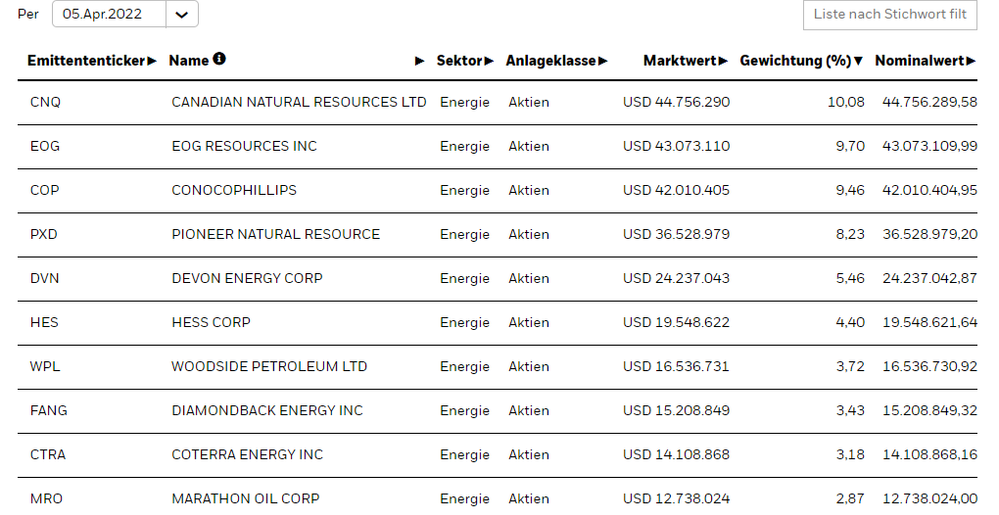Image resolution: width=999 pixels, height=515 pixels.
Task: Sort by Nominalwert column
Action: pyautogui.click(x=925, y=61)
